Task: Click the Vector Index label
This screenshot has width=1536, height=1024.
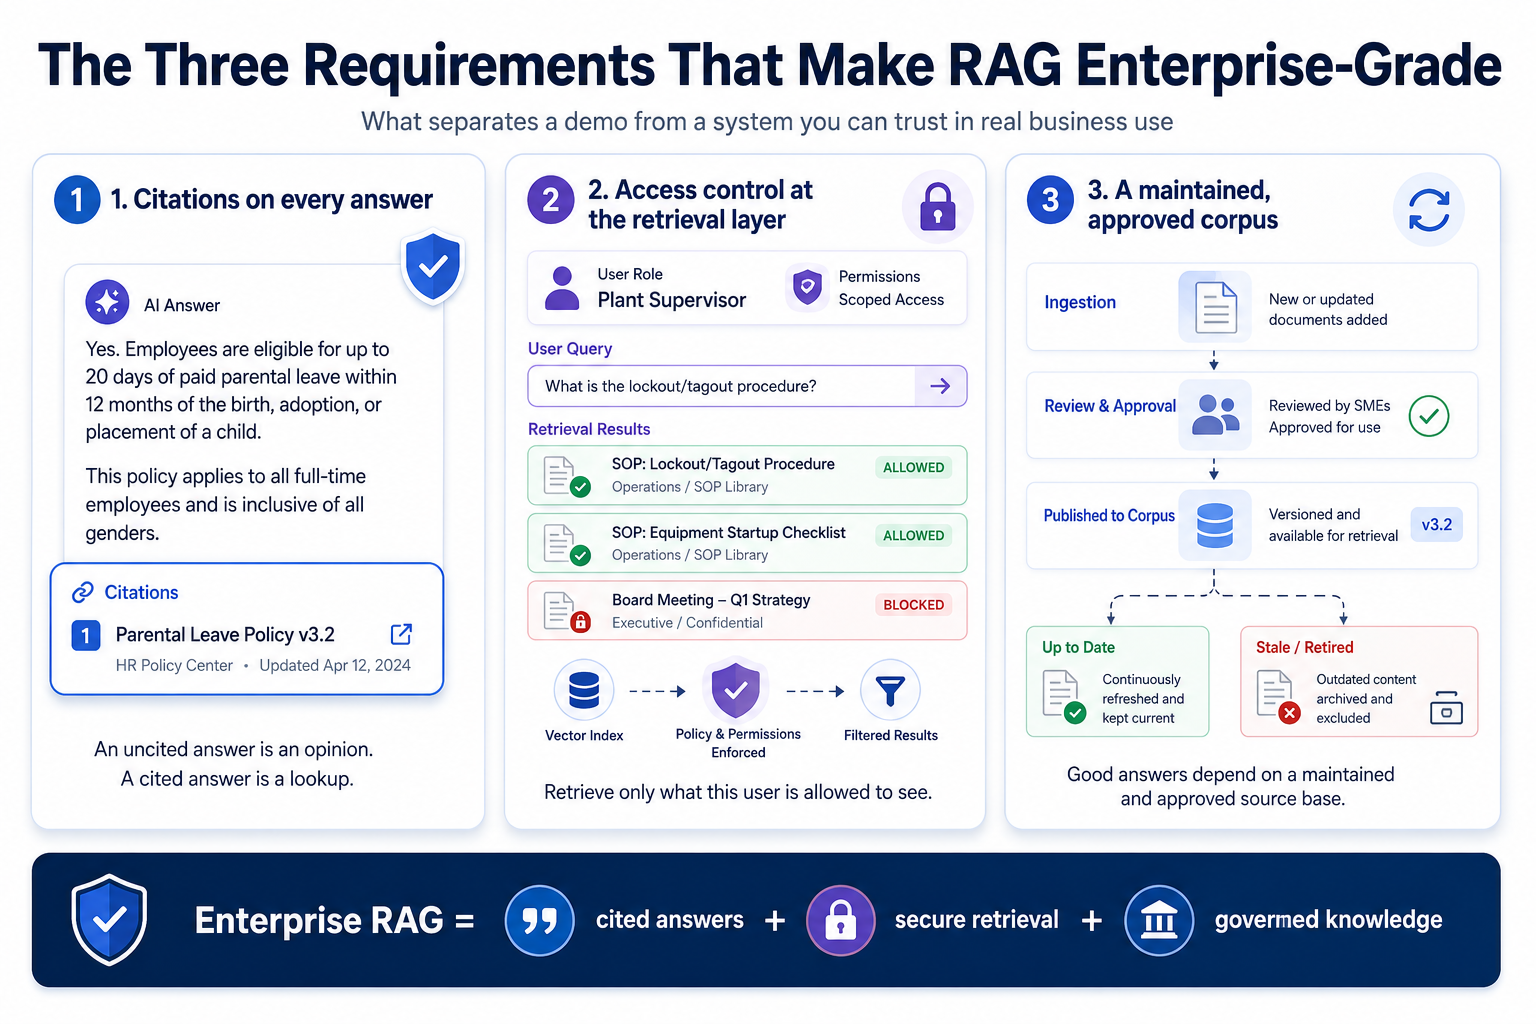Action: tap(584, 735)
